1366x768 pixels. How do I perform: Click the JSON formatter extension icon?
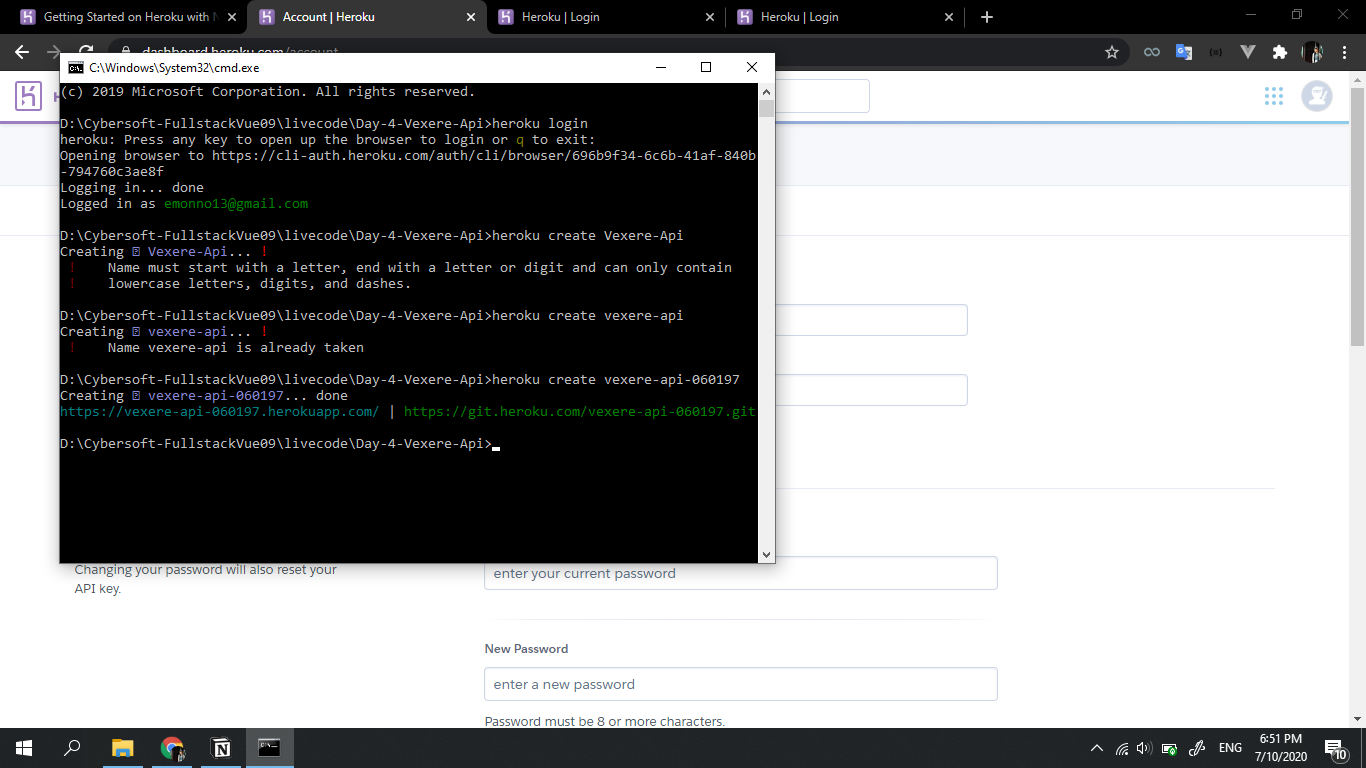point(1216,51)
